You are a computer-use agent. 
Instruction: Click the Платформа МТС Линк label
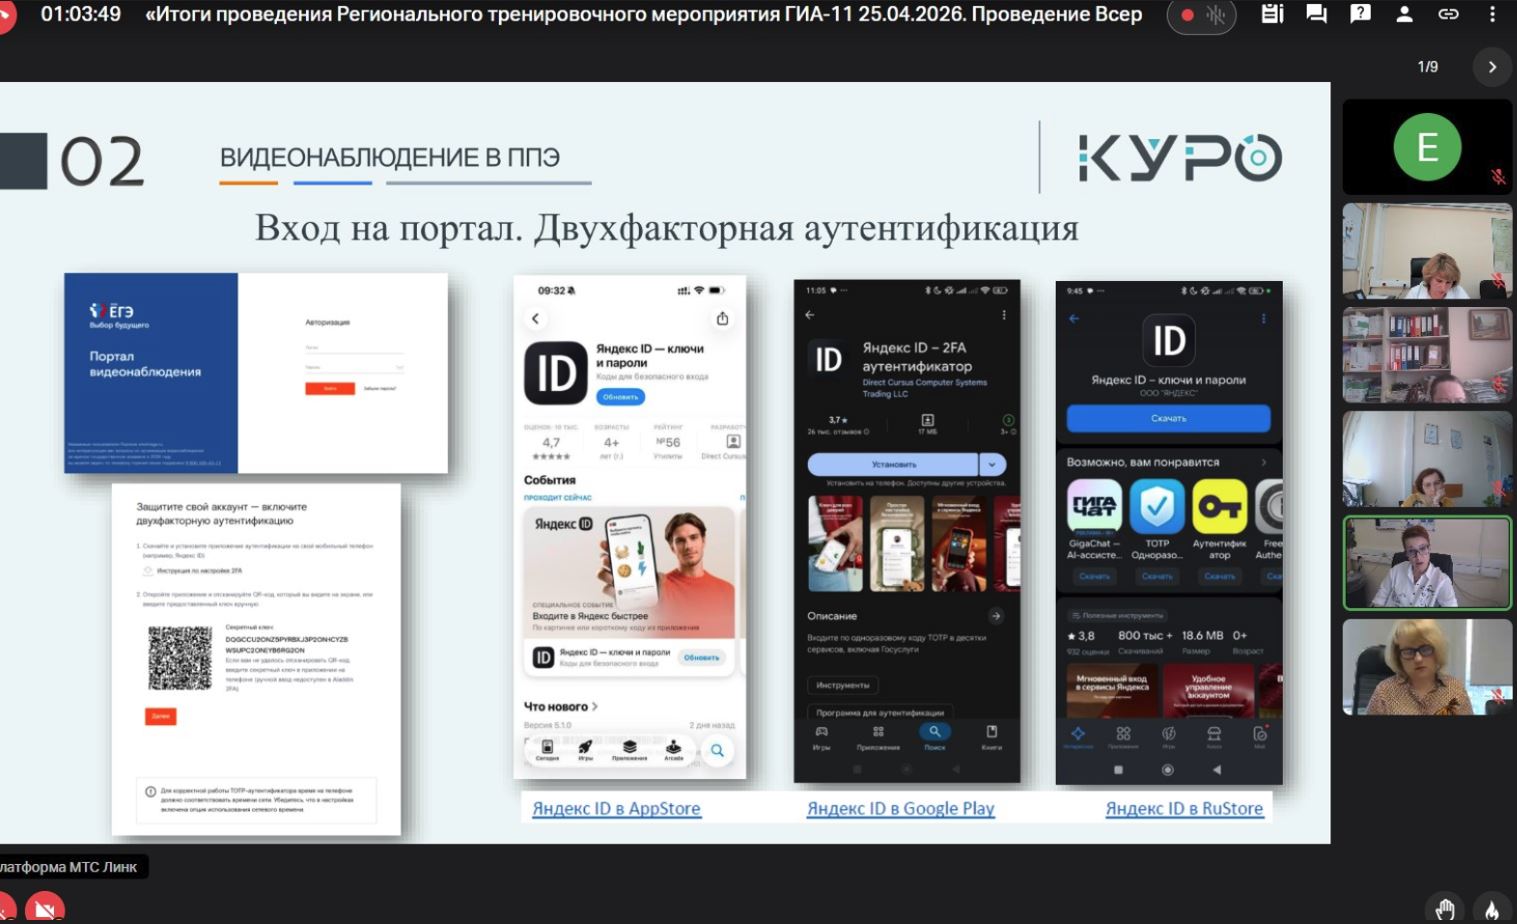click(x=68, y=867)
